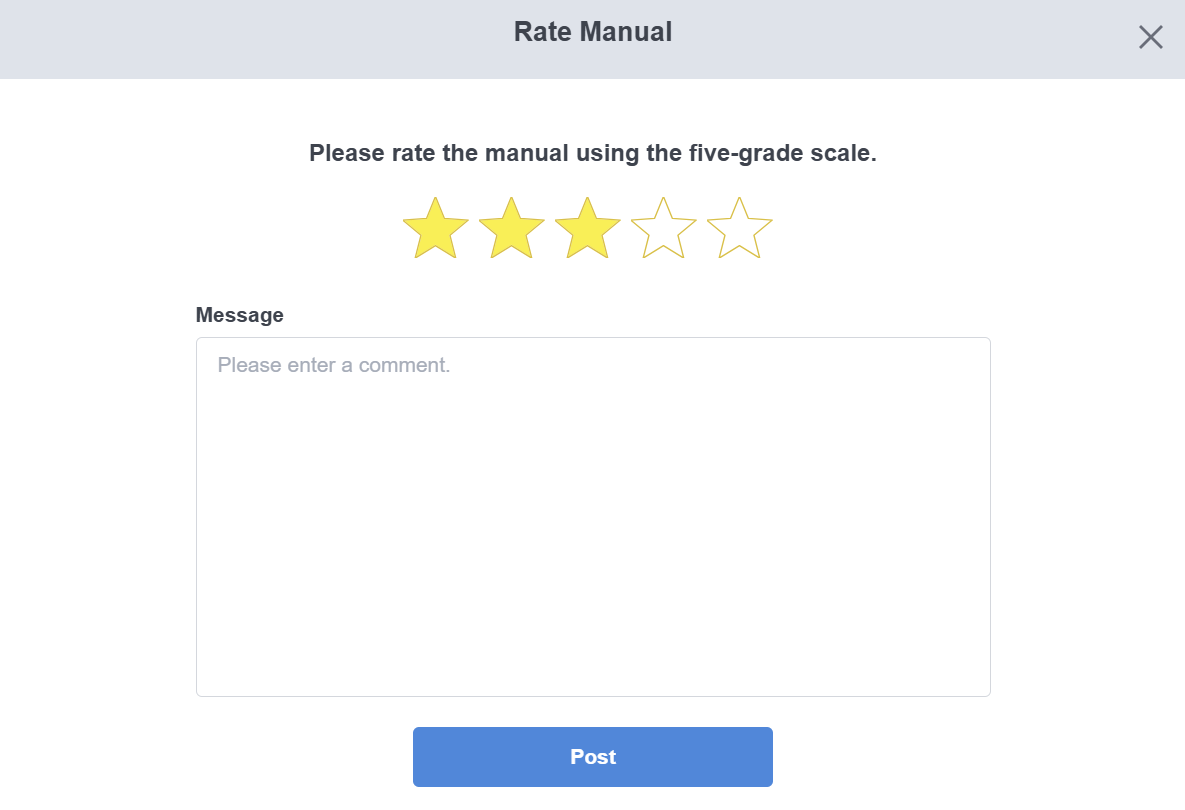Click the Message field label

pos(240,315)
